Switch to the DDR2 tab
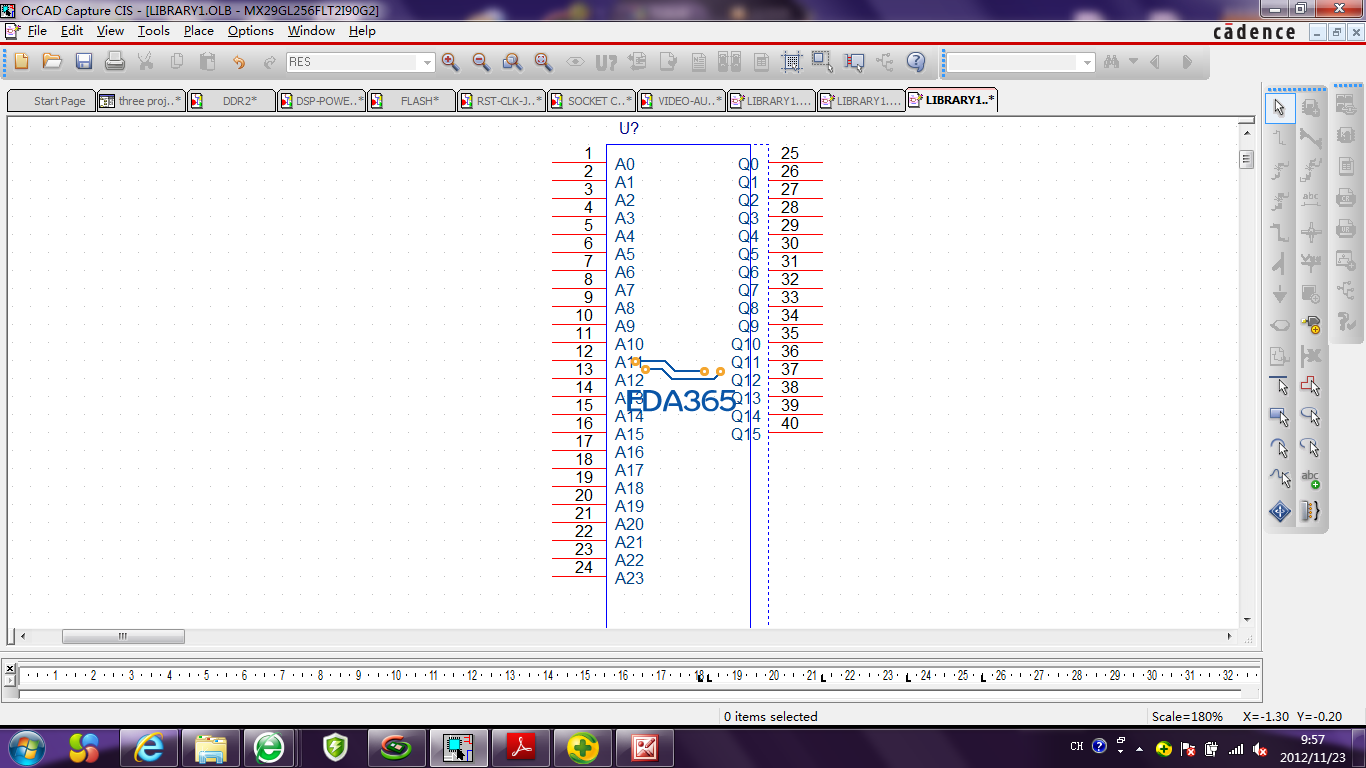Screen dimensions: 1366x768 click(231, 101)
